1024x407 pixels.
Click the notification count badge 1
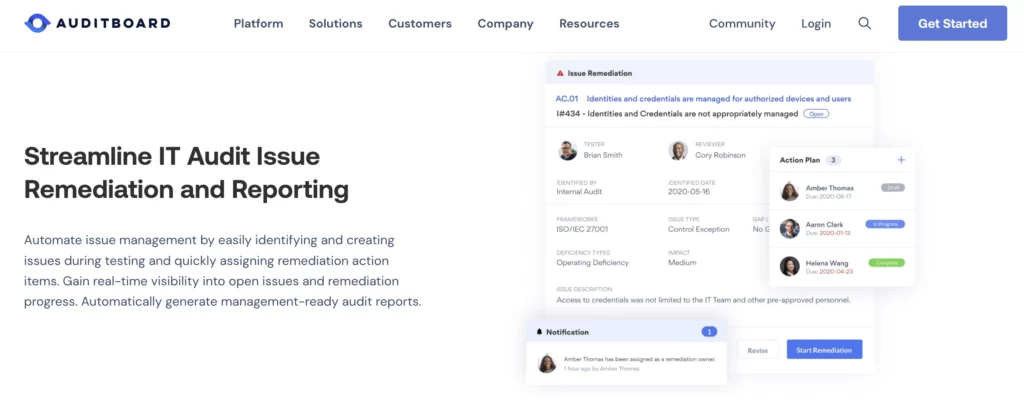709,332
